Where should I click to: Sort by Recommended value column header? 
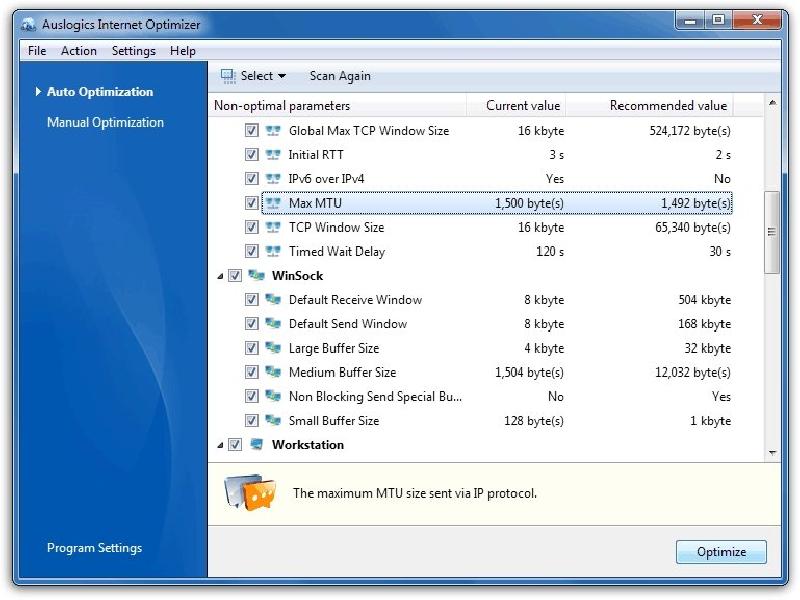[x=649, y=106]
